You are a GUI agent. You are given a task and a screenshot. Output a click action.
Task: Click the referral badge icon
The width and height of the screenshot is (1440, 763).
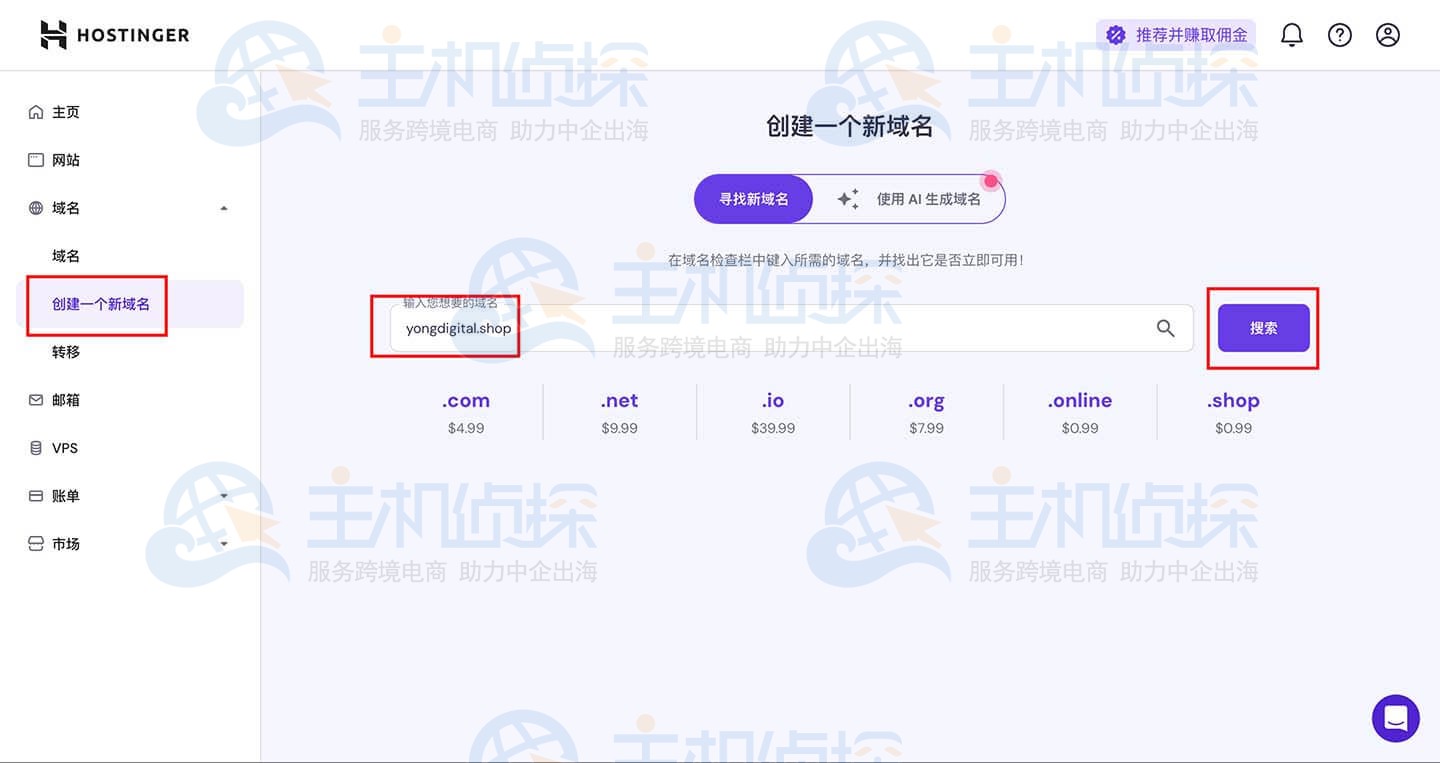[x=1116, y=35]
